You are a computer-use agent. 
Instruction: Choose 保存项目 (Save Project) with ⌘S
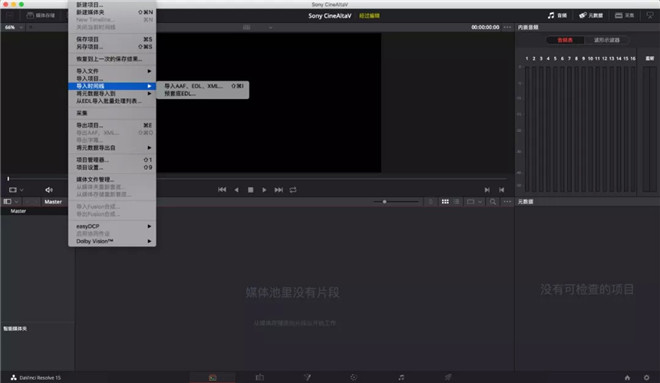(112, 39)
